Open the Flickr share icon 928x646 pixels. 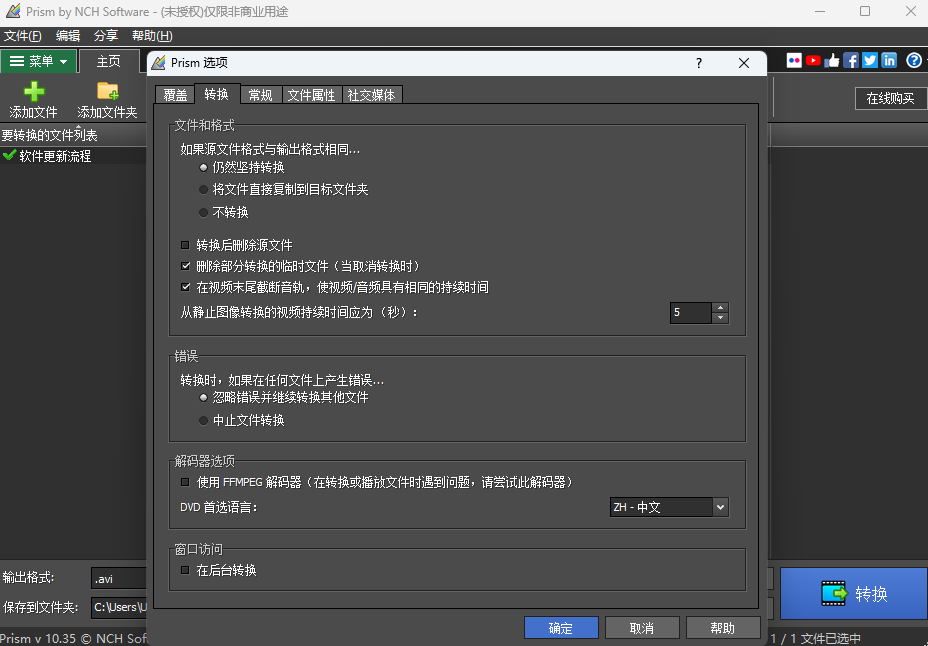(794, 60)
